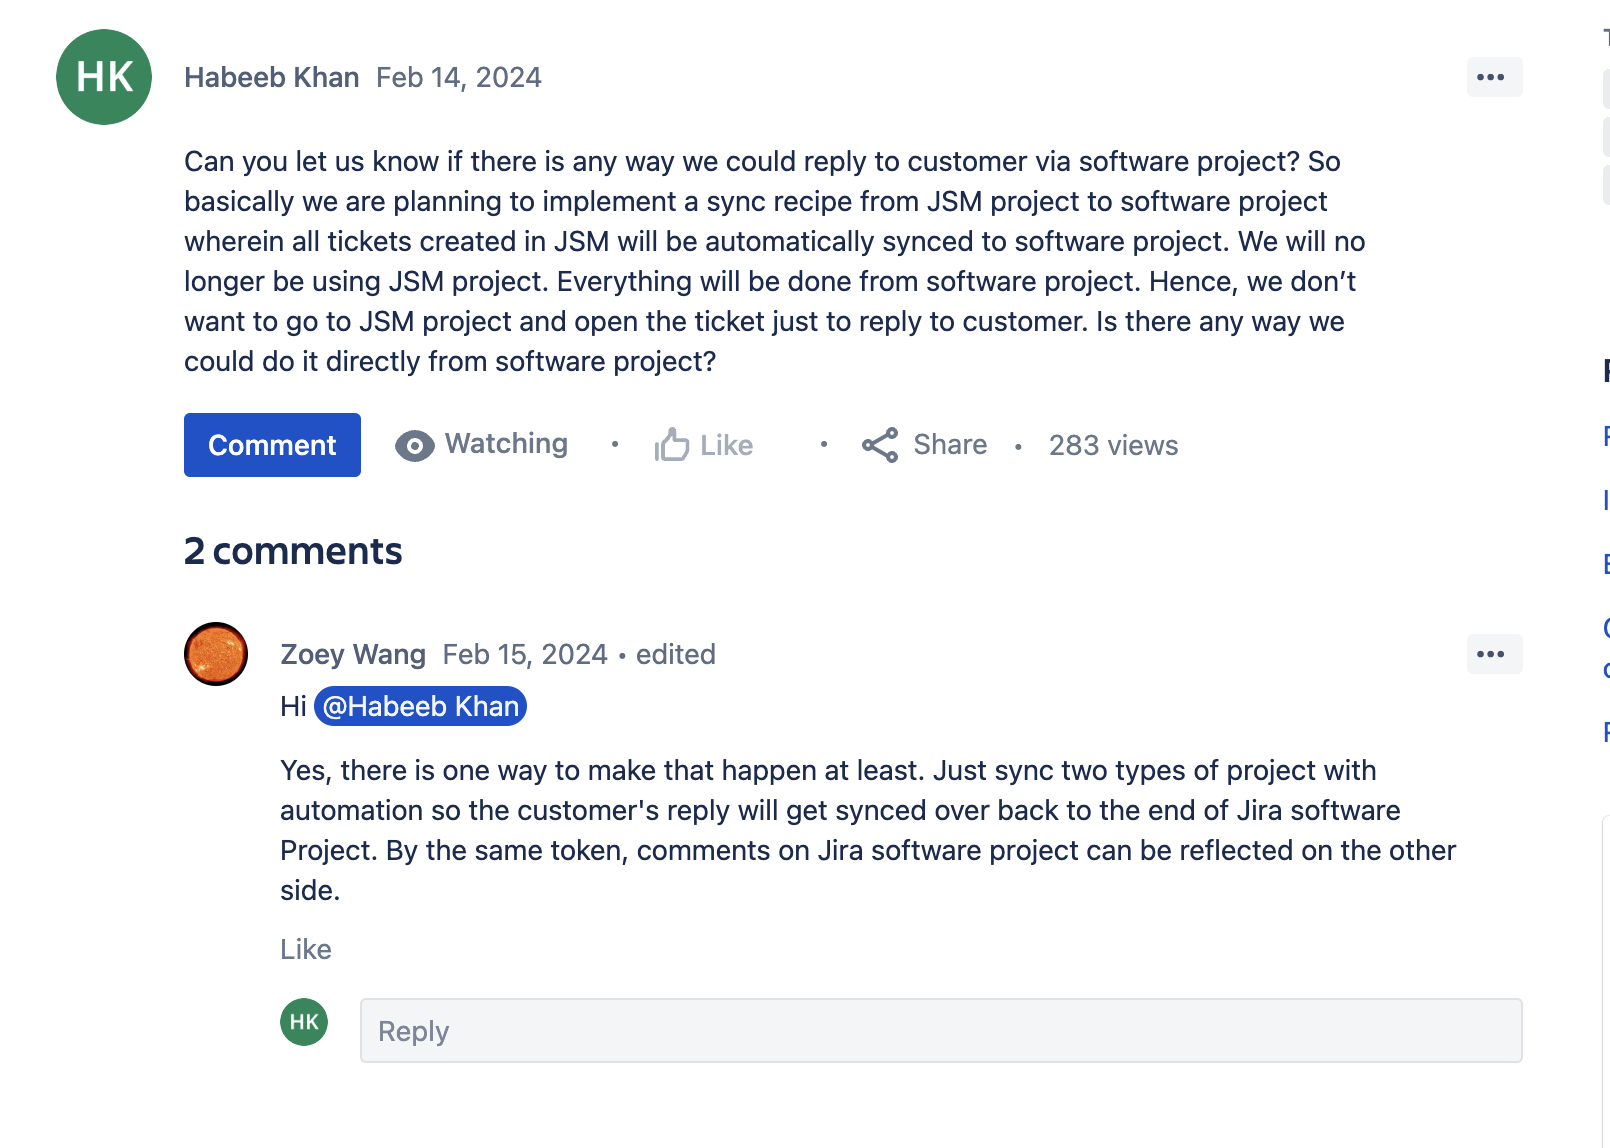Click the Share network icon
Image resolution: width=1610 pixels, height=1148 pixels.
tap(880, 445)
